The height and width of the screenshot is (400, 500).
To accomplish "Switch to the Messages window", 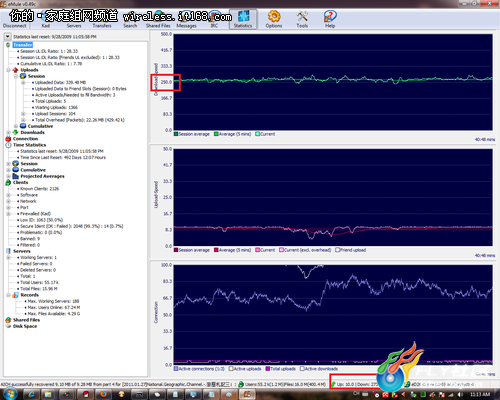I will [186, 26].
